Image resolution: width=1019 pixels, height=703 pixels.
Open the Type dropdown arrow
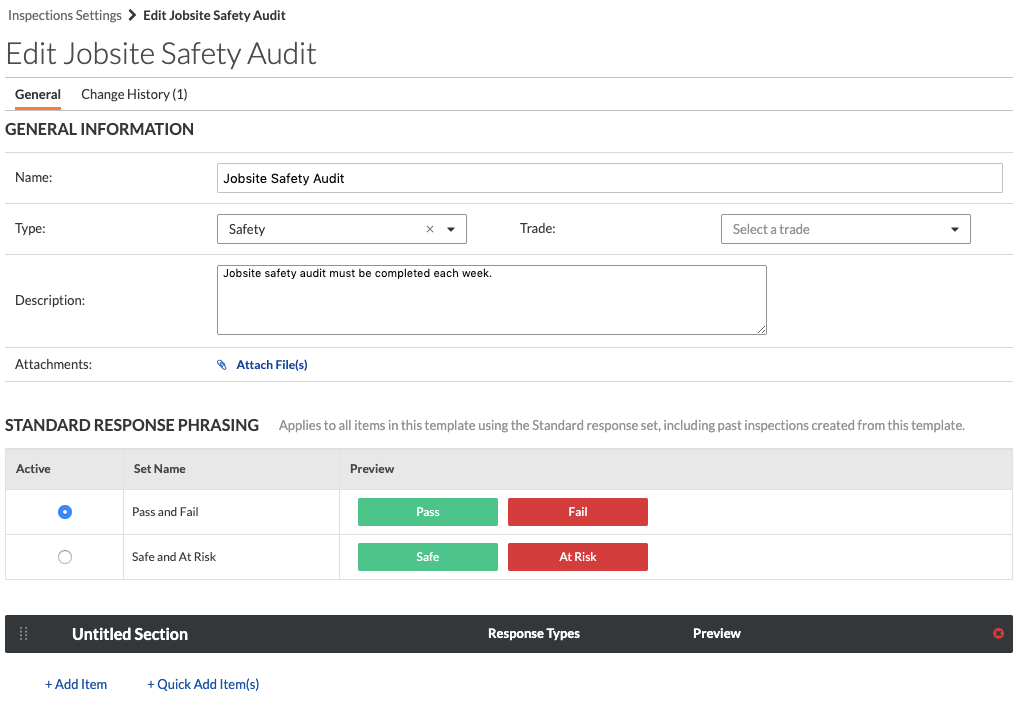coord(451,229)
